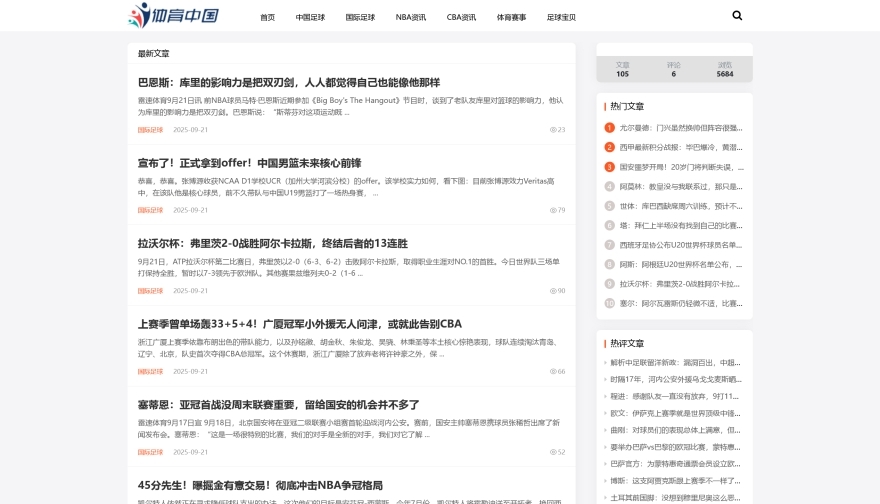Click the eye icon beside 90 views
The height and width of the screenshot is (504, 880).
click(x=553, y=291)
